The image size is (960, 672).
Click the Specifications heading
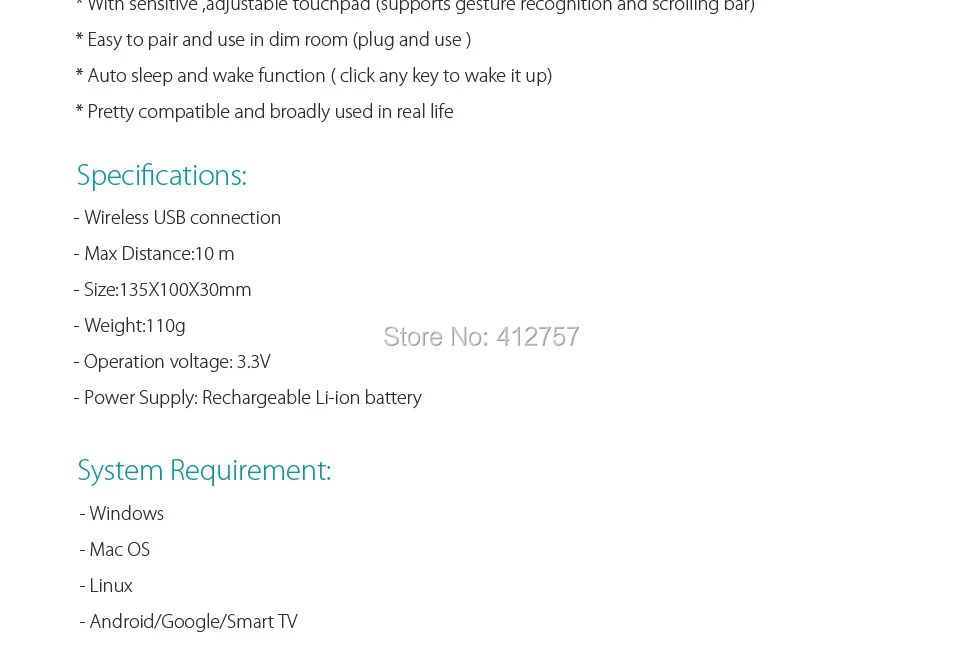point(162,176)
